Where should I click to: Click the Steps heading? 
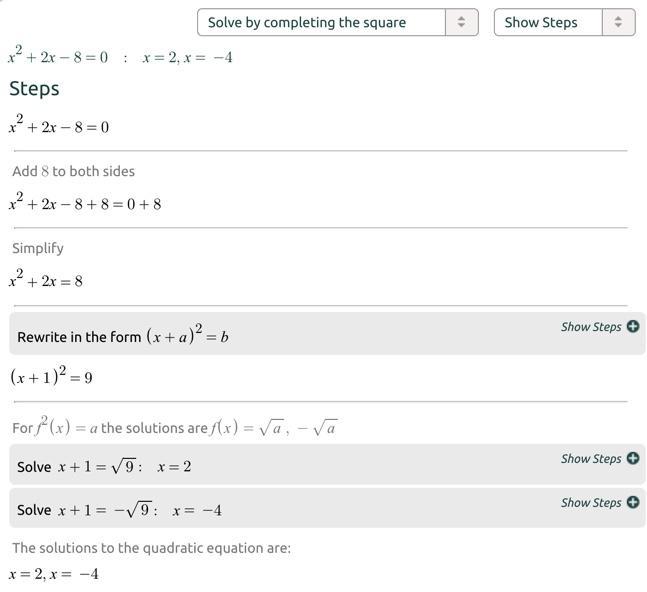(x=34, y=89)
